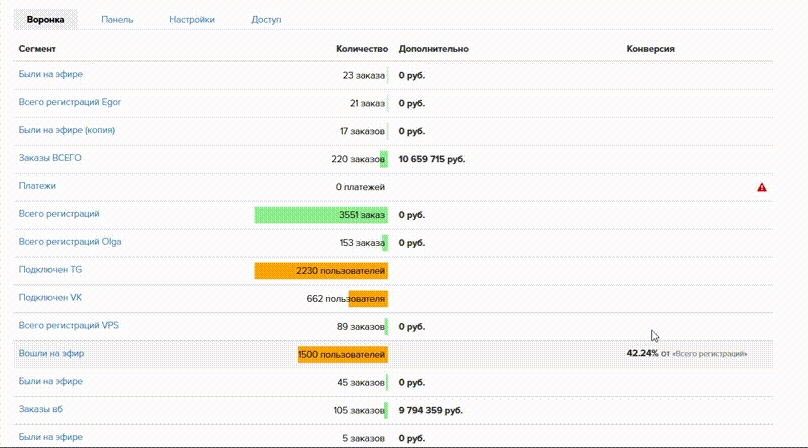The height and width of the screenshot is (448, 808).
Task: Click the orange 2230 пользователей bar
Action: (320, 270)
